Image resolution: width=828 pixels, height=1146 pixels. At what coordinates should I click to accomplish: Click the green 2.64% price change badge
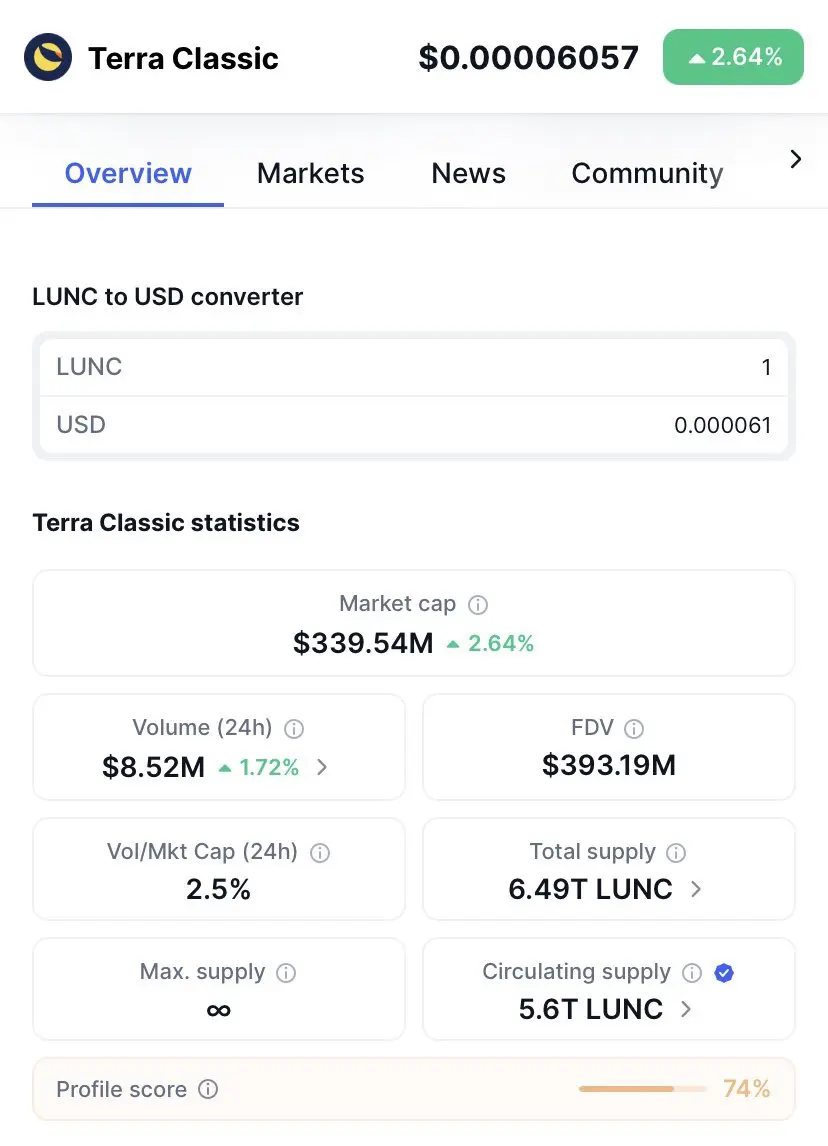(733, 57)
